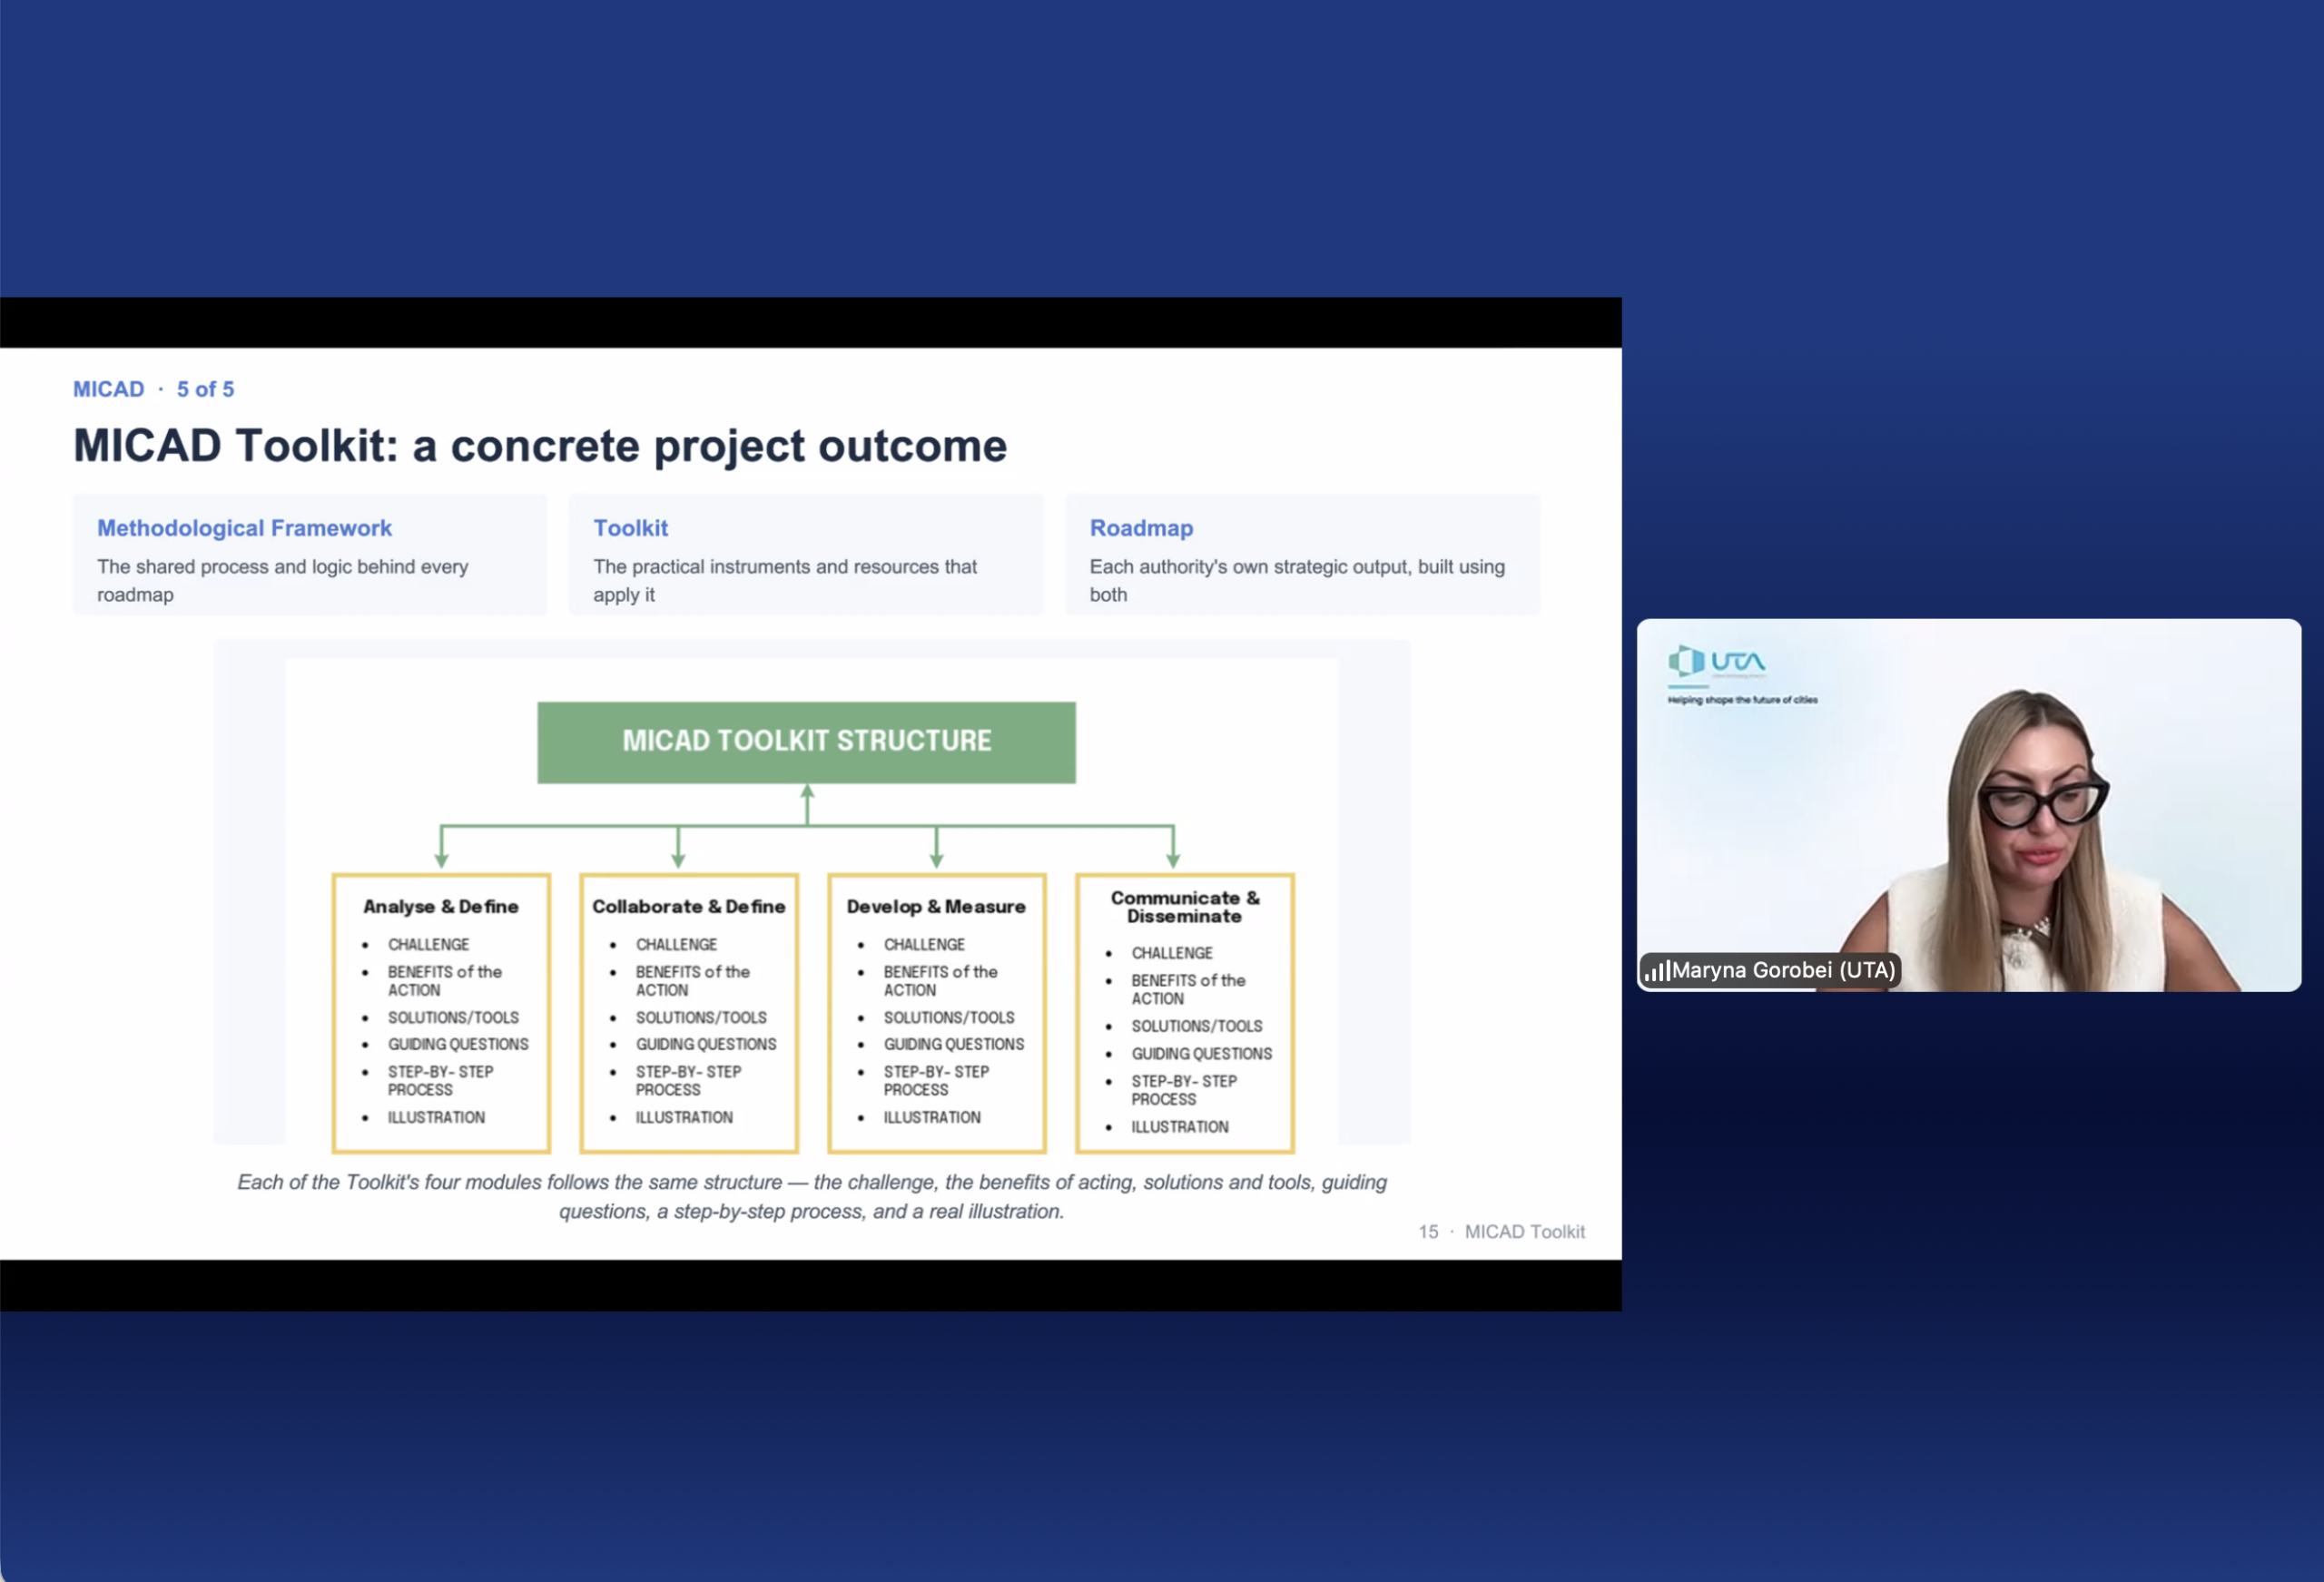Screen dimensions: 2324x1582
Task: Open the Methodological Framework card
Action: pos(310,554)
